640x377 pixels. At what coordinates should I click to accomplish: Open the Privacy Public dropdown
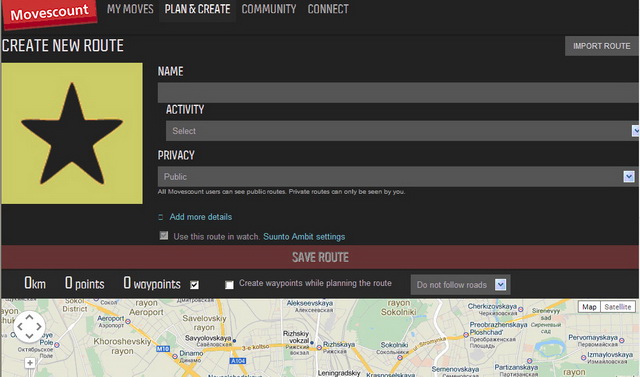(x=398, y=177)
